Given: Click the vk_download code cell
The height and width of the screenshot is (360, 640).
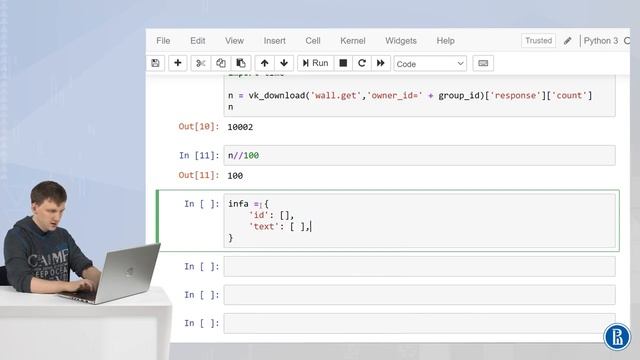Looking at the screenshot, I should [x=419, y=96].
